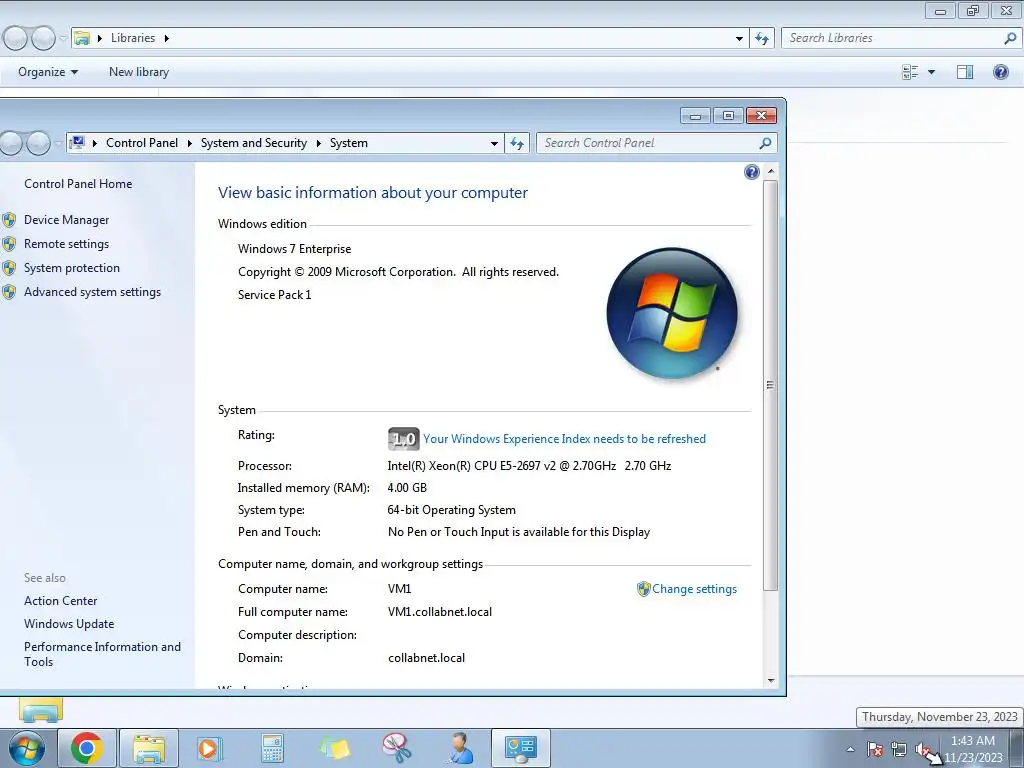Click the taskbar clock showing 1:43 AM
The width and height of the screenshot is (1024, 768).
(x=972, y=749)
